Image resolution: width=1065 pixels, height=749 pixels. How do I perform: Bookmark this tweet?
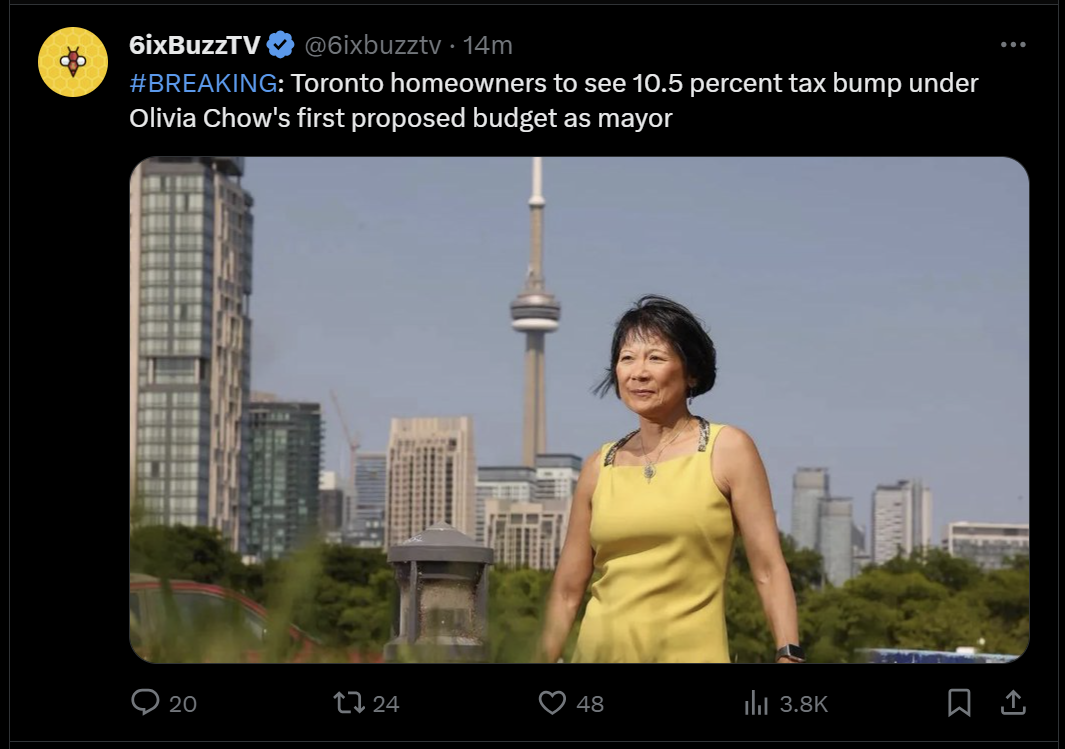click(x=959, y=703)
